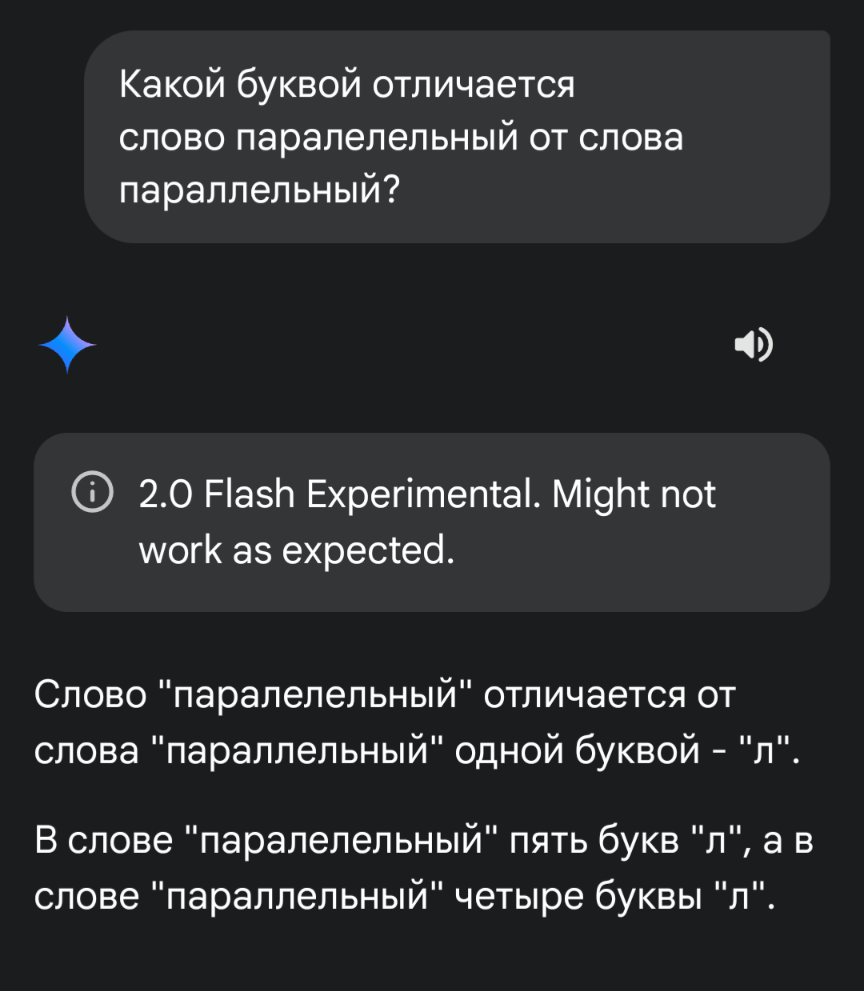Click "Might not" in the experimental notice
Viewport: 864px width, 991px height.
pos(634,494)
